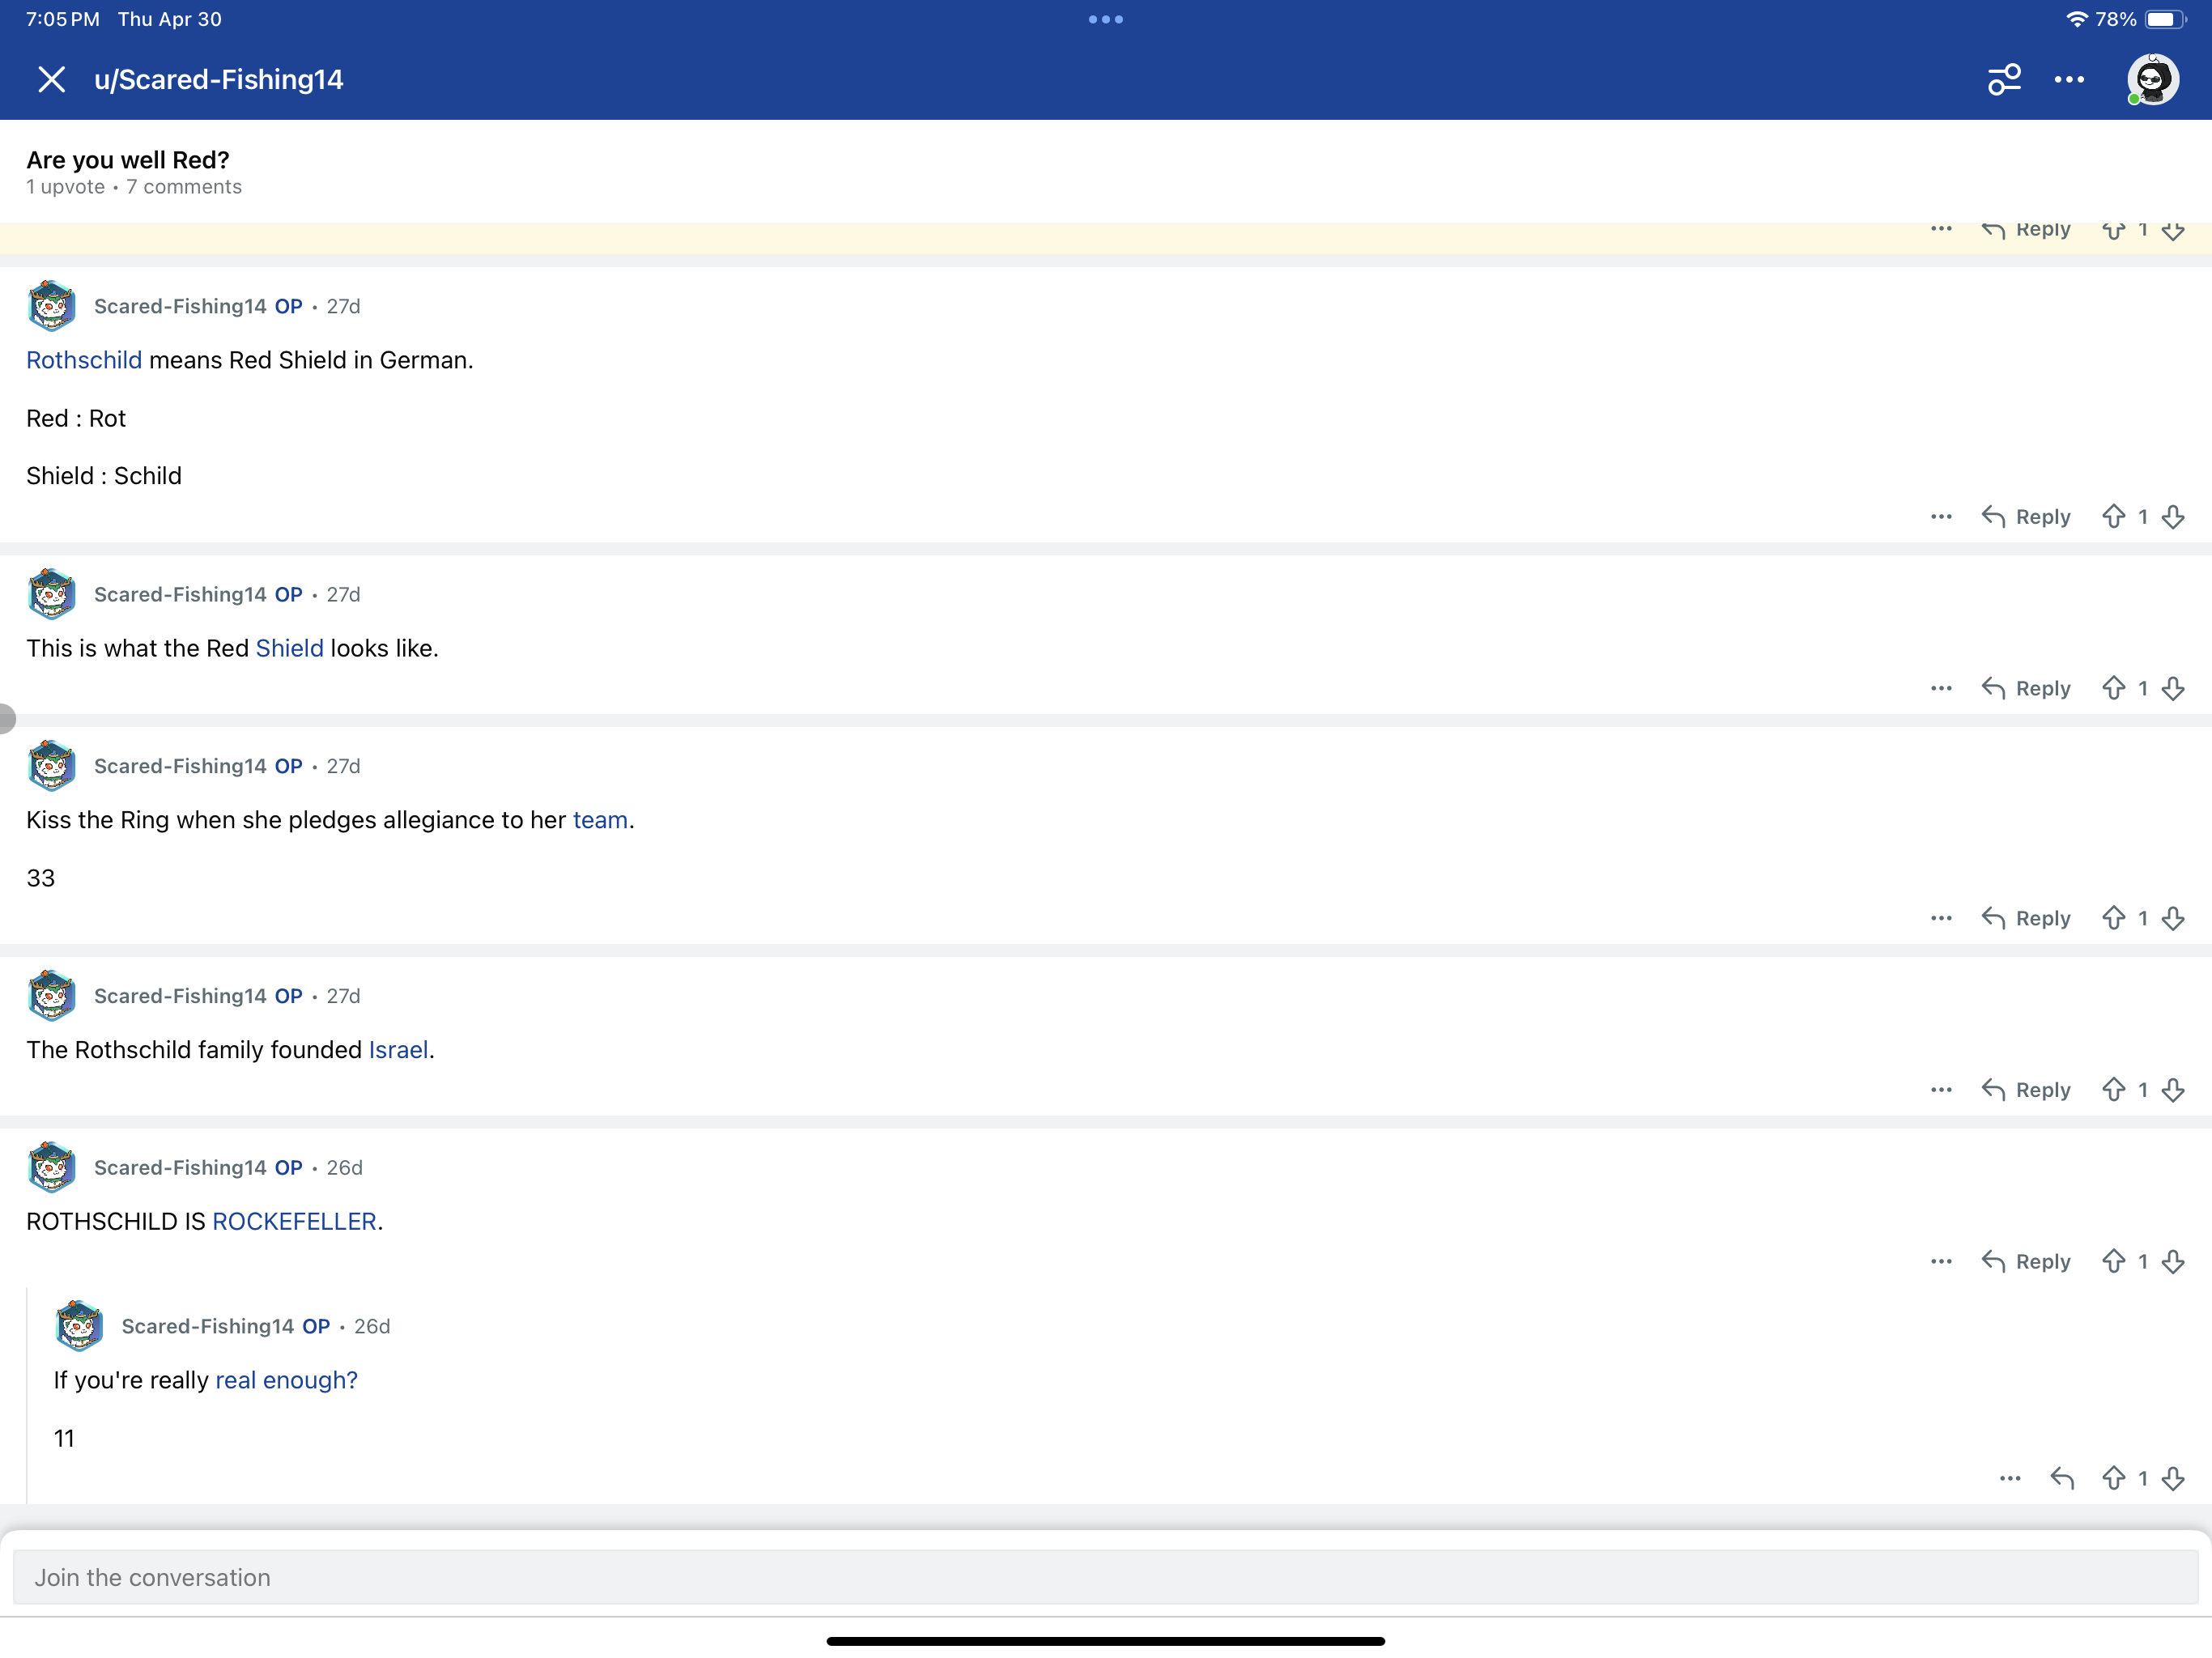Tap the multitasking three dots at top
This screenshot has height=1658, width=2212.
(x=1106, y=19)
